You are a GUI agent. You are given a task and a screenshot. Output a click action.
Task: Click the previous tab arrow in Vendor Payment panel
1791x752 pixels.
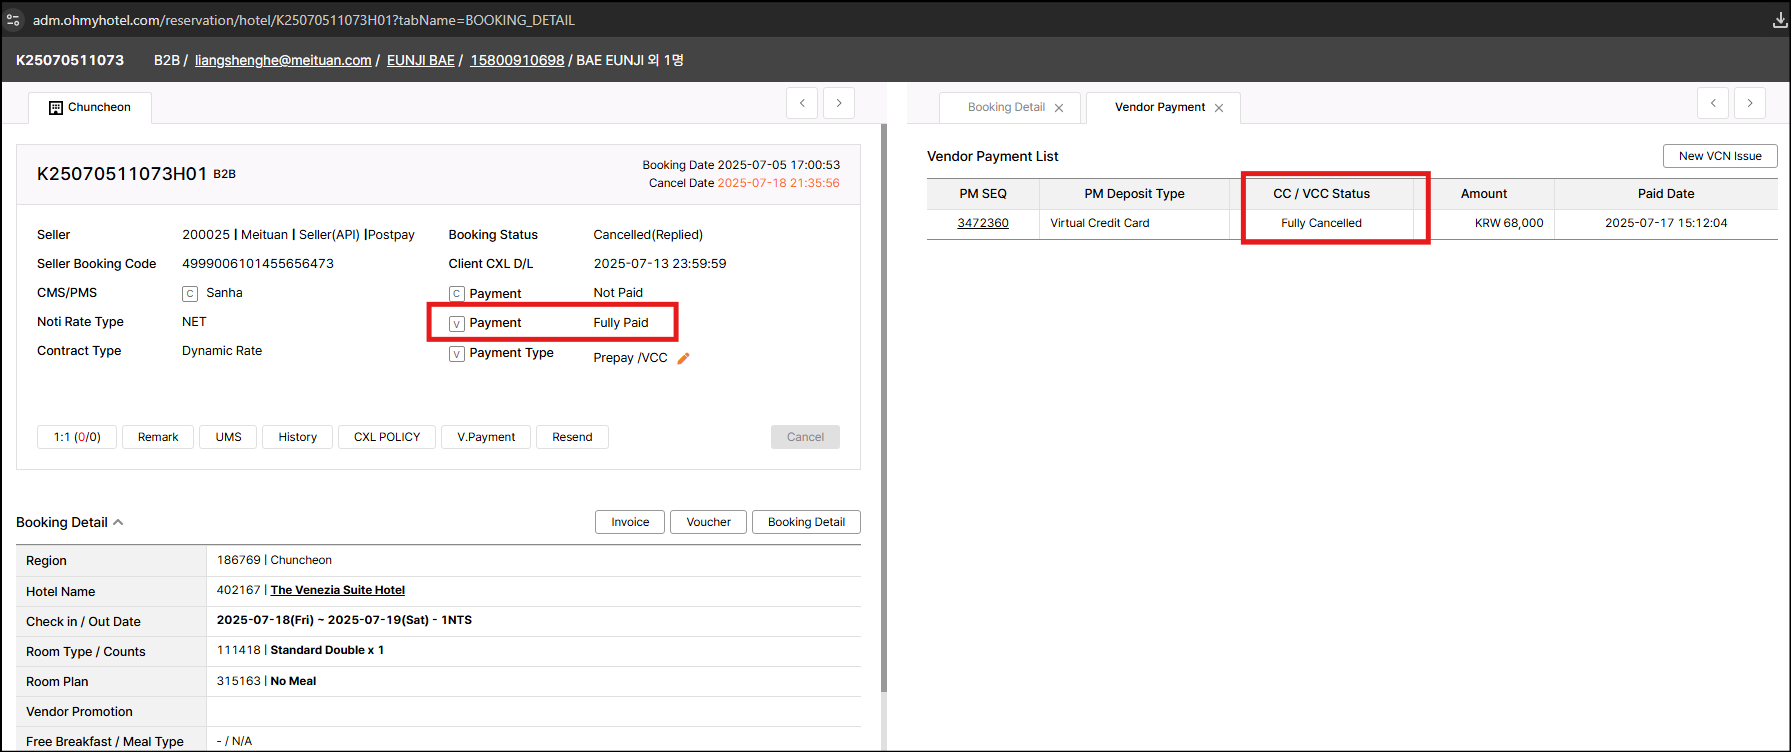(1713, 103)
